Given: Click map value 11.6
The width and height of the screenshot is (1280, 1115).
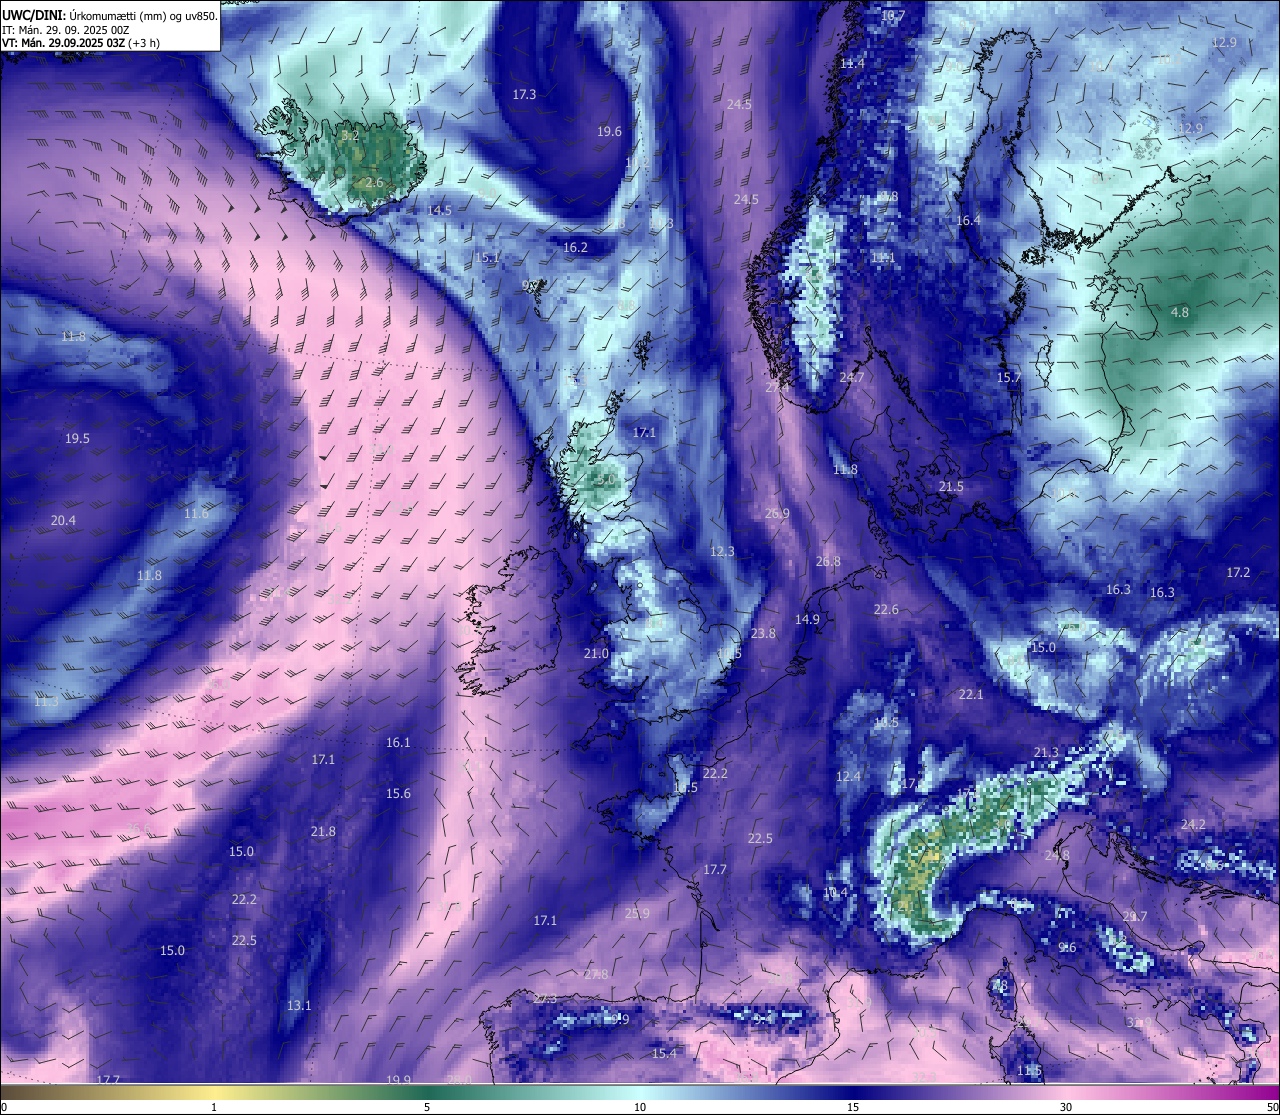Looking at the screenshot, I should tap(197, 513).
